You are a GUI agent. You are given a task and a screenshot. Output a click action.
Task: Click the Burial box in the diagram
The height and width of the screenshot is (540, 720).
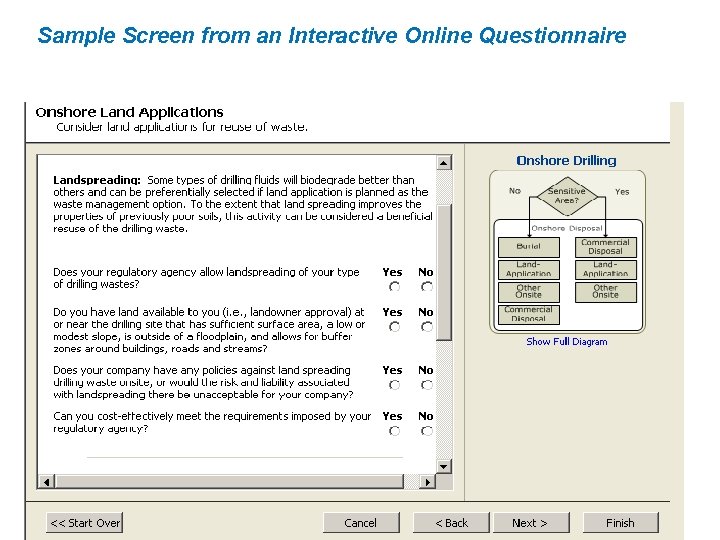tap(529, 247)
